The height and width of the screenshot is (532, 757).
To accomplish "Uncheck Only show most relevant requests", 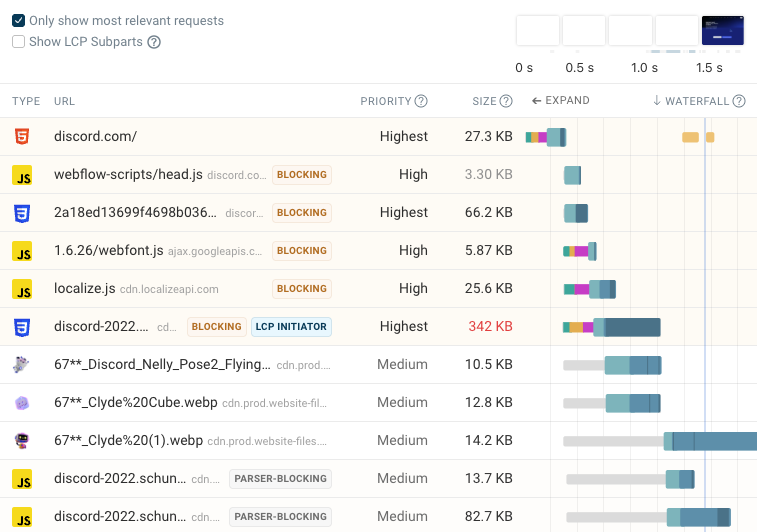I will click(x=19, y=21).
